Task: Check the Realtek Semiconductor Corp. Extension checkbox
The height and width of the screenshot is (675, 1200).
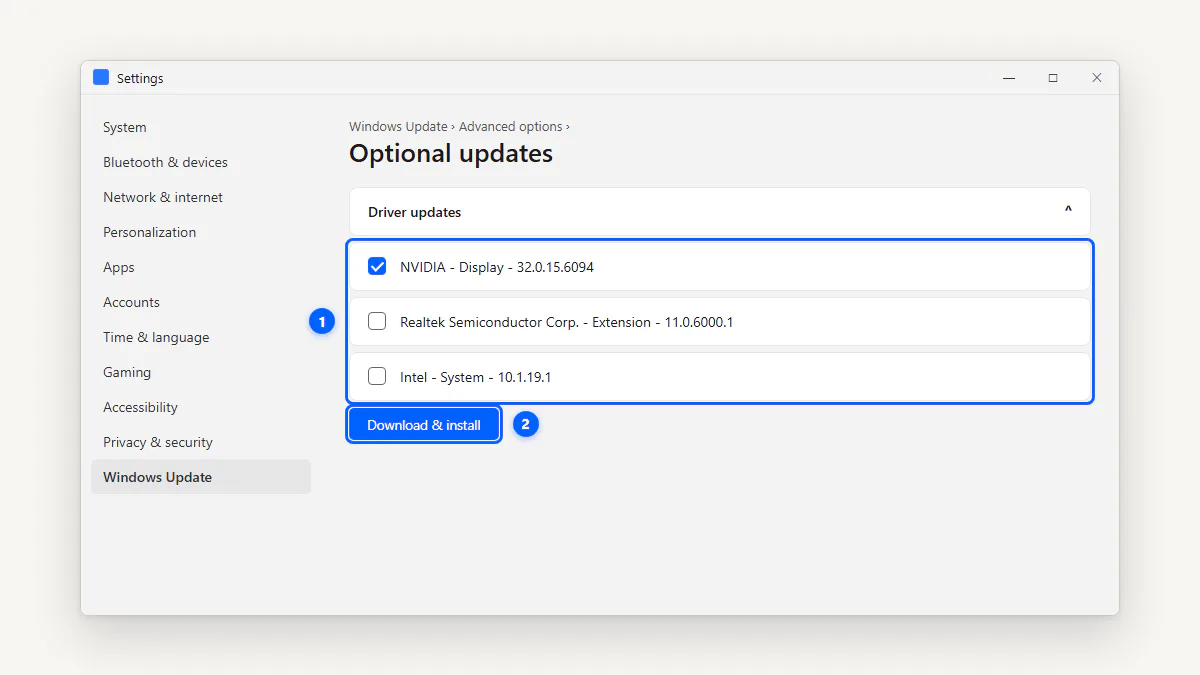Action: tap(377, 321)
